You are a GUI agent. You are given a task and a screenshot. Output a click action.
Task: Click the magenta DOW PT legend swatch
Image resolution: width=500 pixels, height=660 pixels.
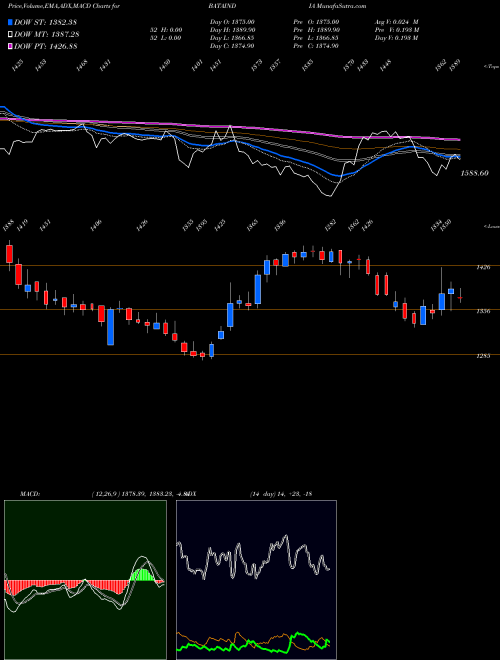[x=11, y=46]
